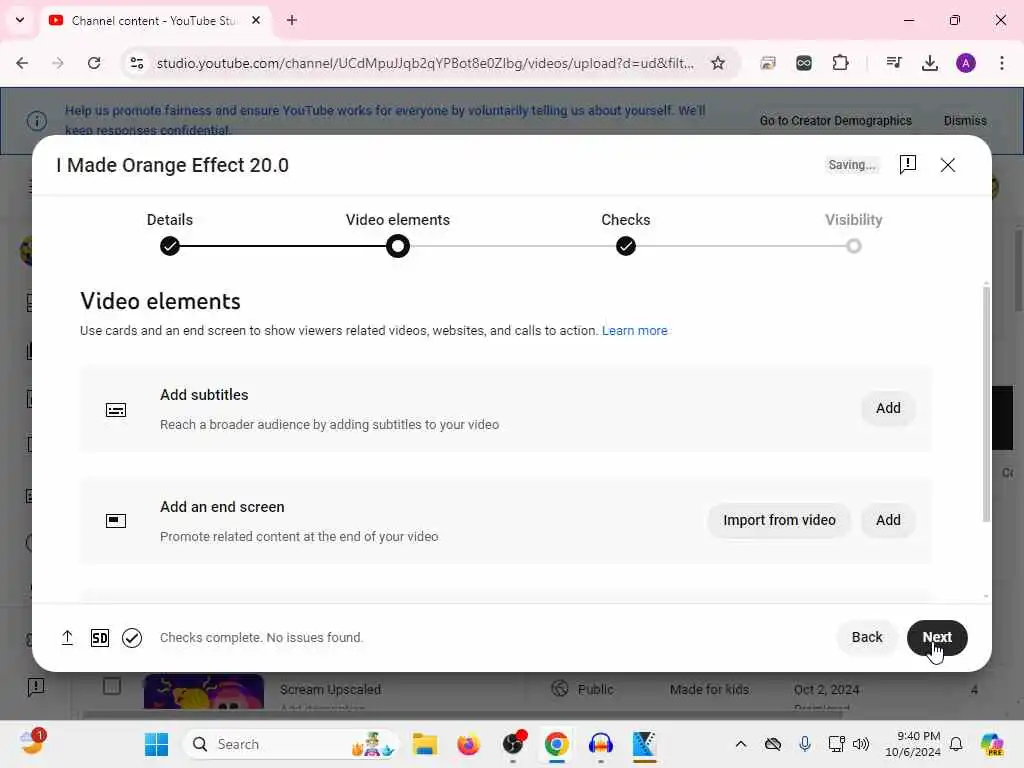Go Back to previous step
The image size is (1024, 768).
click(867, 637)
